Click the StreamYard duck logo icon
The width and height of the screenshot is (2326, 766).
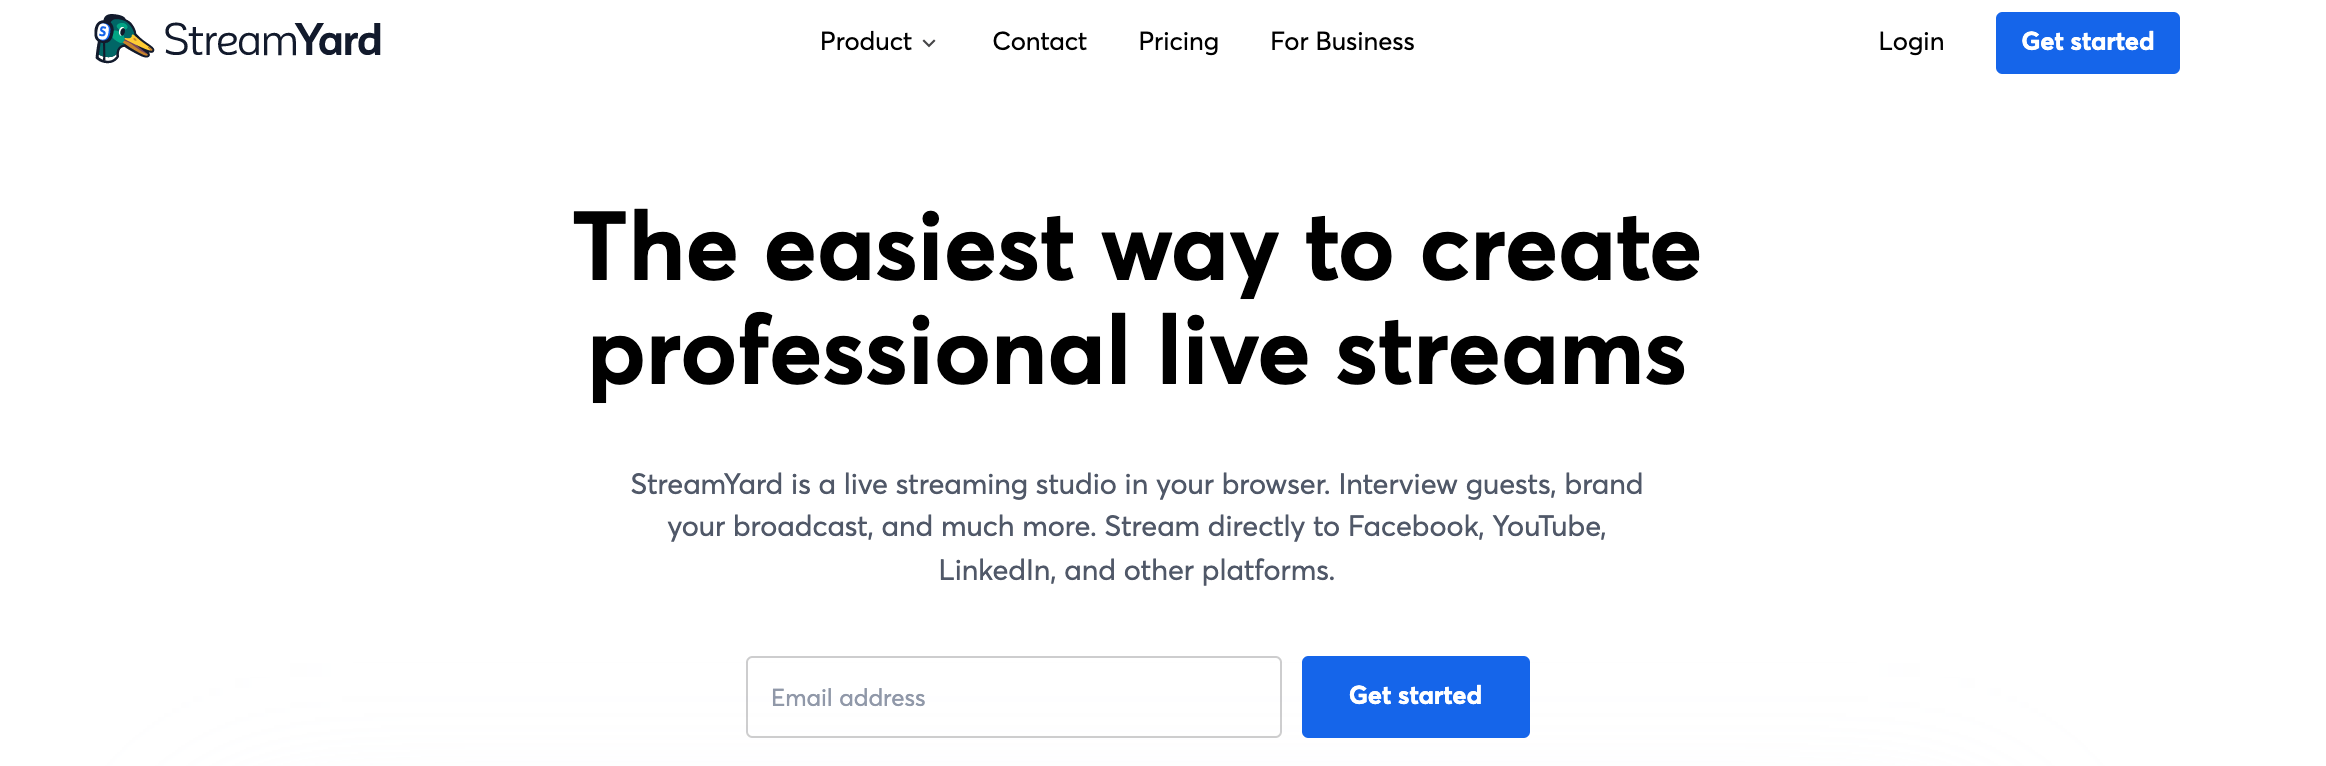coord(123,39)
